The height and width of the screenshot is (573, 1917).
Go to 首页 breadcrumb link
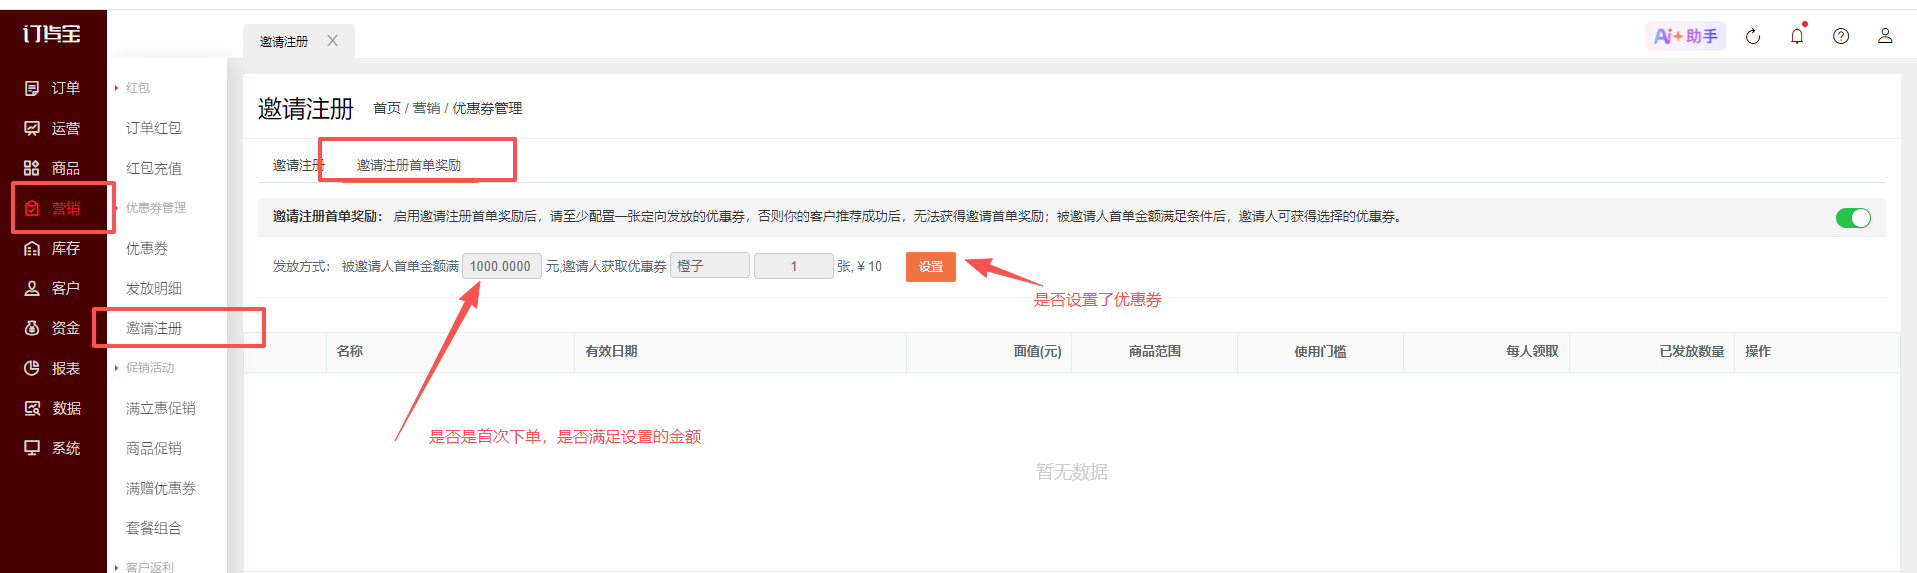coord(387,108)
